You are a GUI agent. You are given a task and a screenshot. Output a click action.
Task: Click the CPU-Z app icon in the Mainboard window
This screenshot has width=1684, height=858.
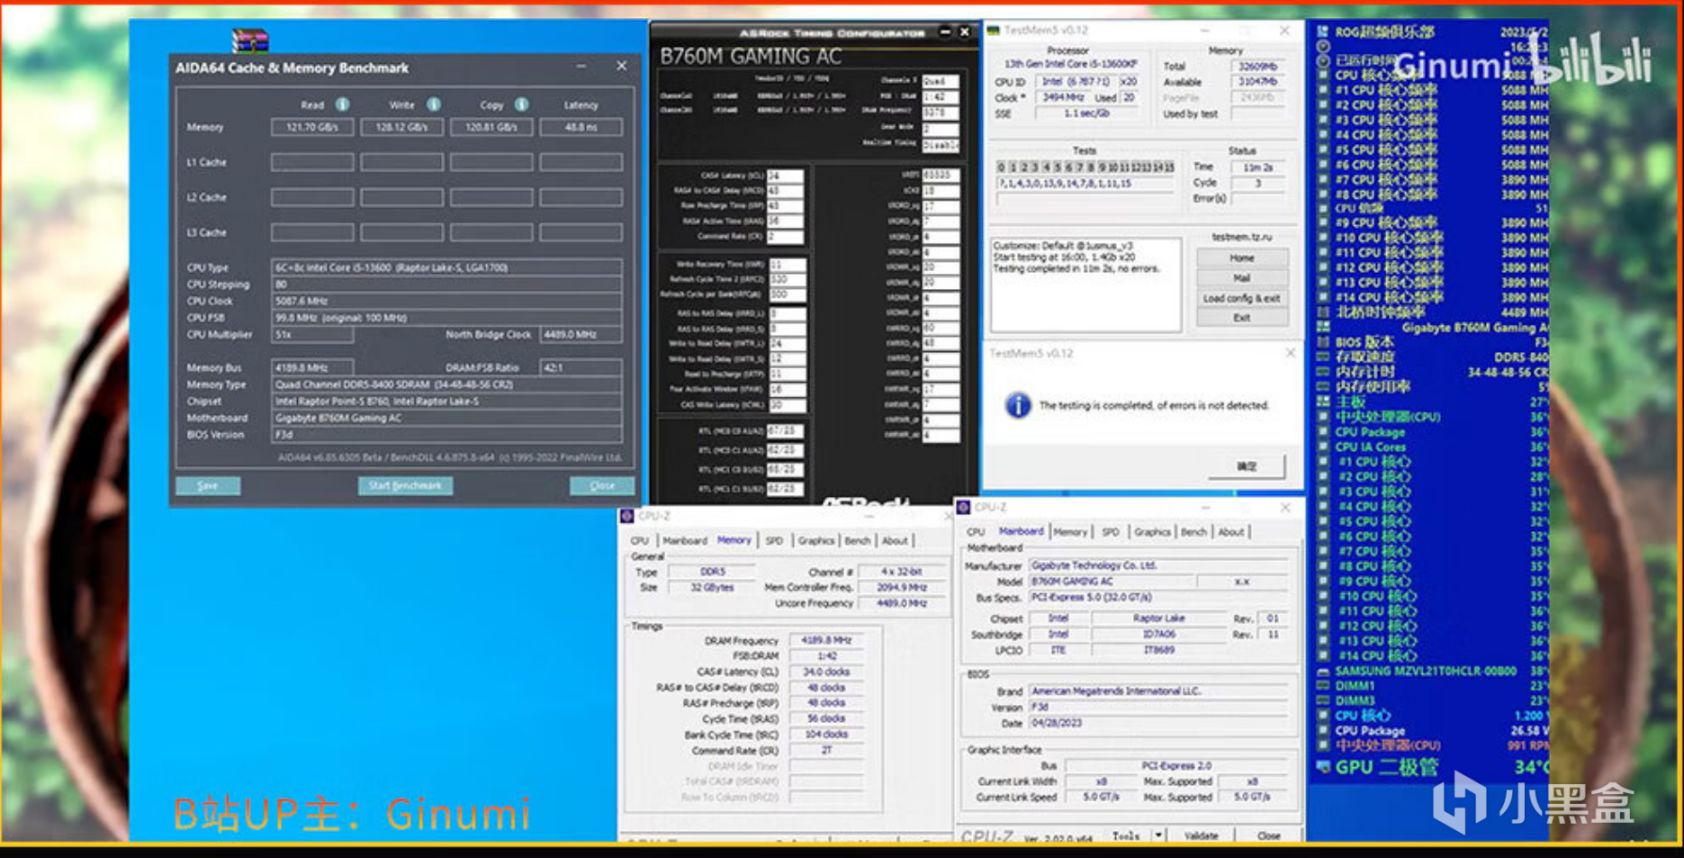click(964, 508)
